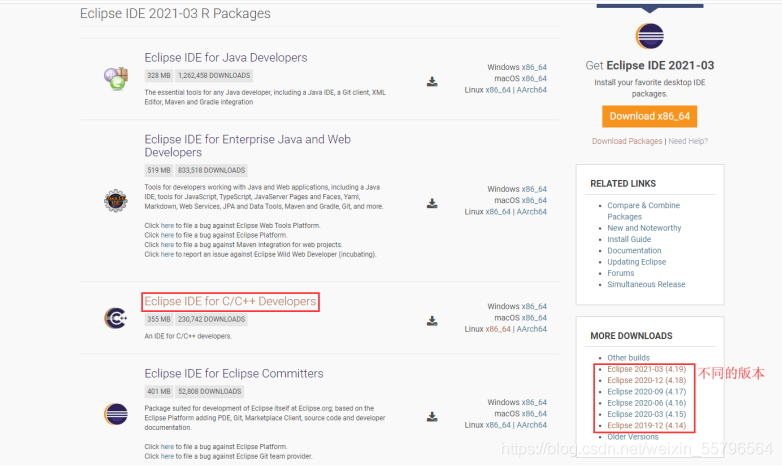Click the Eclipse Committers package icon
The height and width of the screenshot is (467, 782).
click(x=116, y=414)
